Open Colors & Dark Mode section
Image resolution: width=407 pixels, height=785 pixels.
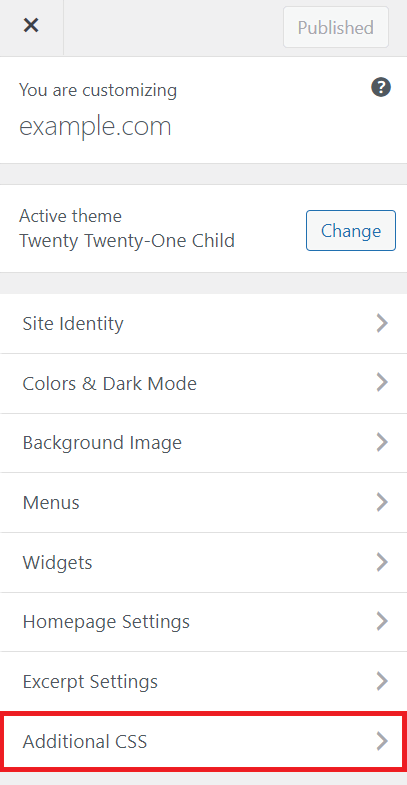(x=203, y=383)
